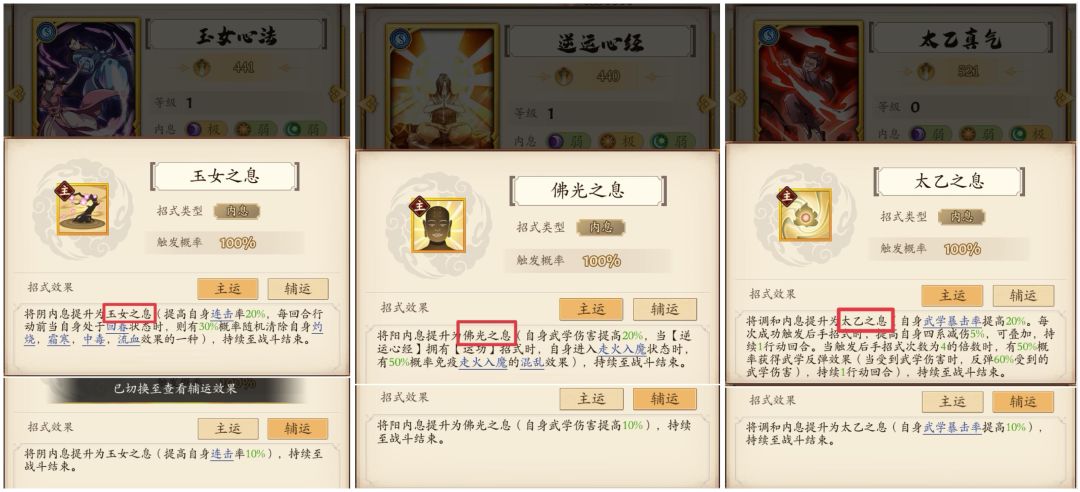The height and width of the screenshot is (492, 1080).
Task: Open the 玉女心法 card artwork
Action: pyautogui.click(x=87, y=79)
